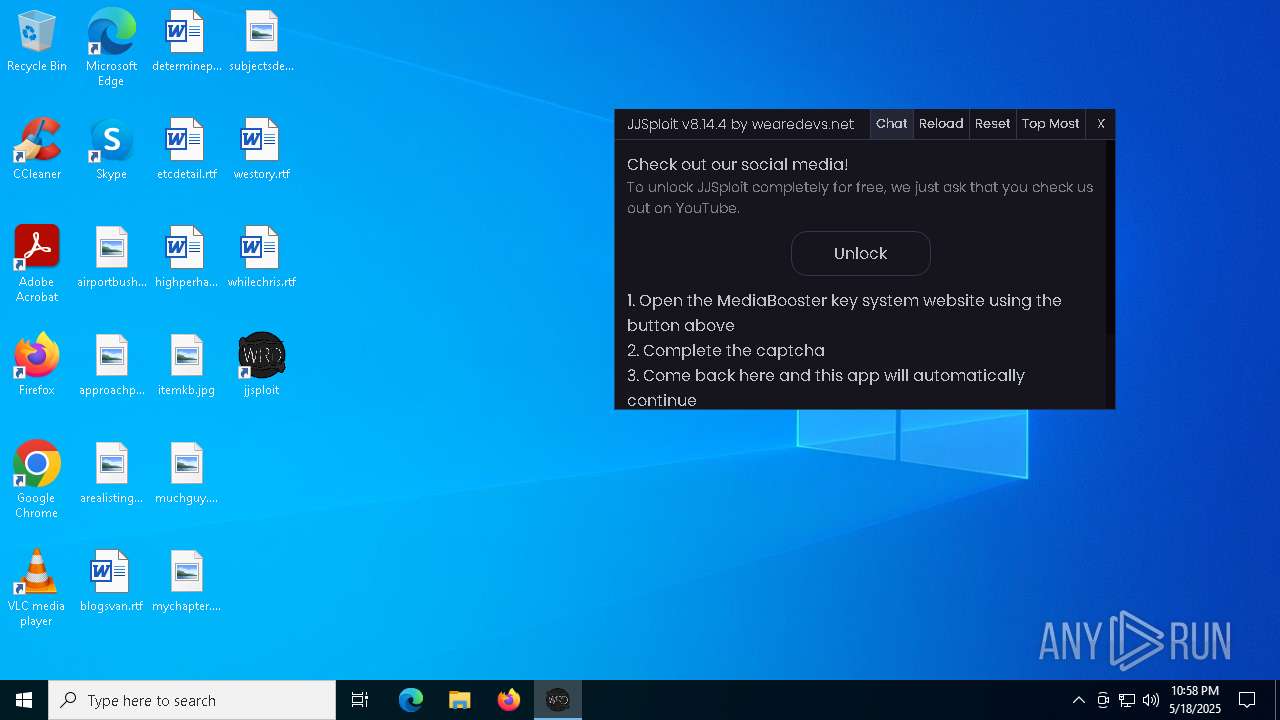Open File Explorer from the taskbar
The height and width of the screenshot is (720, 1280).
coord(460,700)
